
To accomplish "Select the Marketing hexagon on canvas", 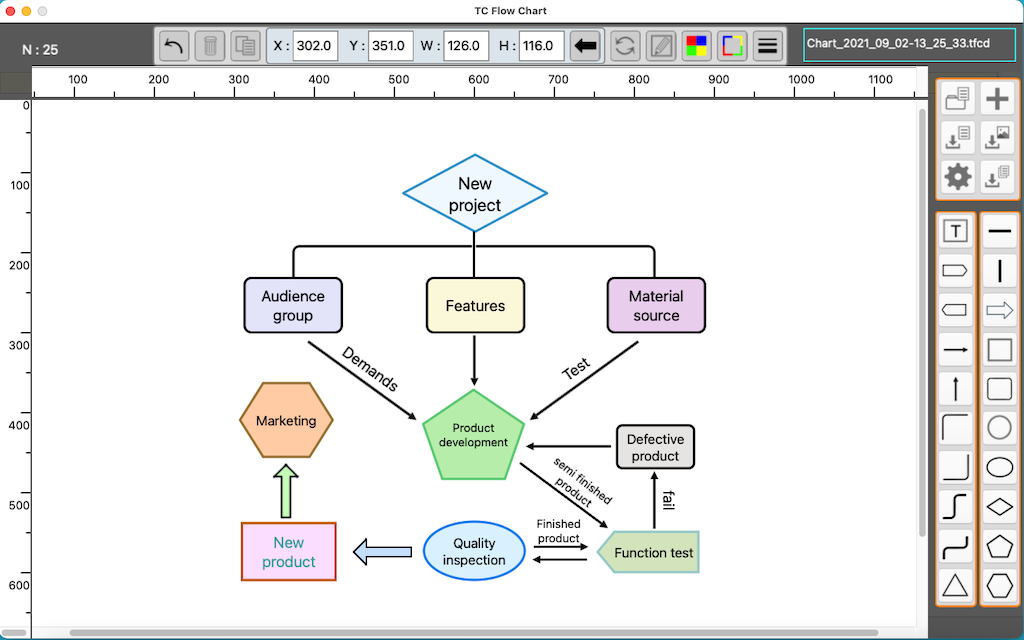I will 286,421.
